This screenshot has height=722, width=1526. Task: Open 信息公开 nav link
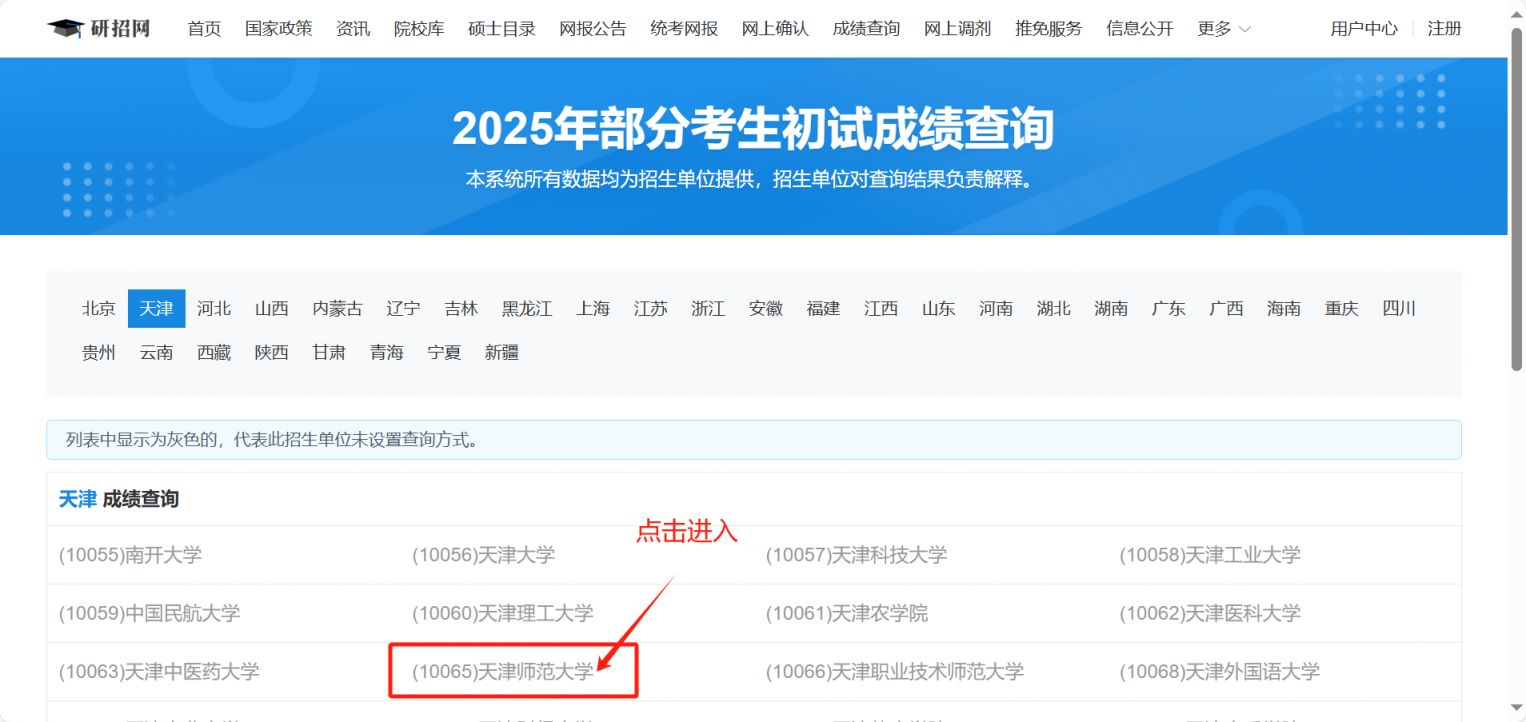(x=1140, y=29)
